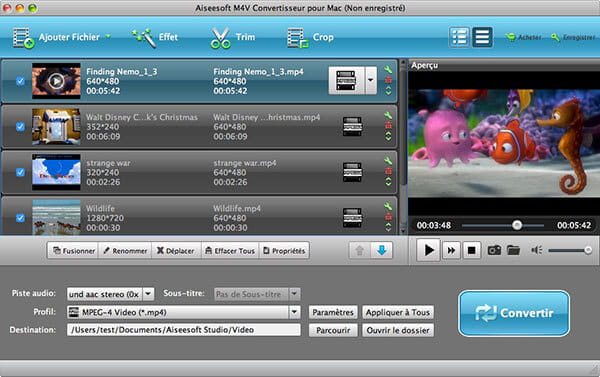Open the Crop tool
Screen dimensions: 600x377
(x=311, y=38)
